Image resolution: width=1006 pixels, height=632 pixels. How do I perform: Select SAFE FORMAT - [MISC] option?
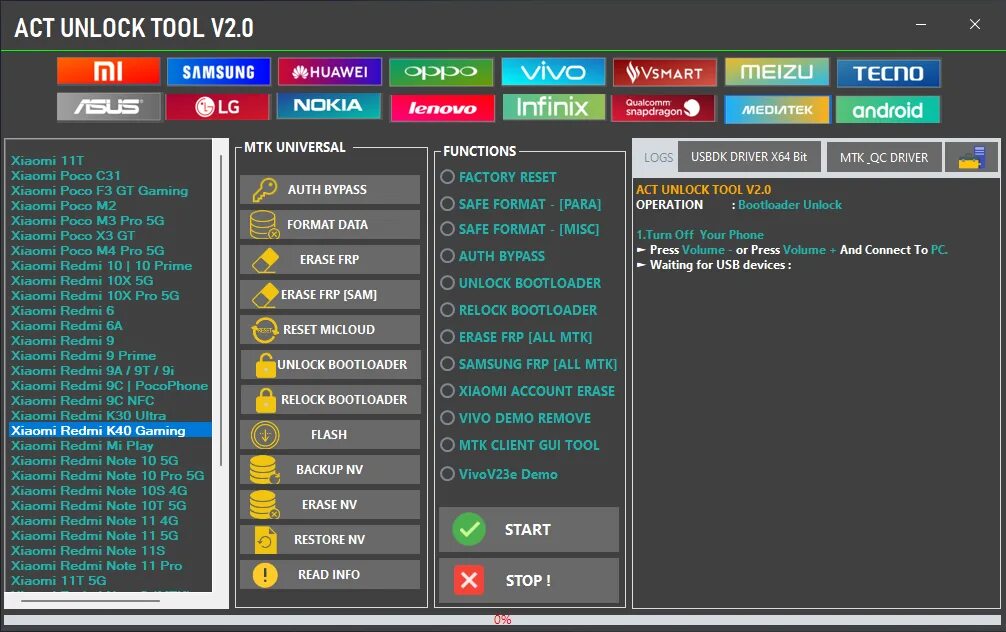(447, 229)
